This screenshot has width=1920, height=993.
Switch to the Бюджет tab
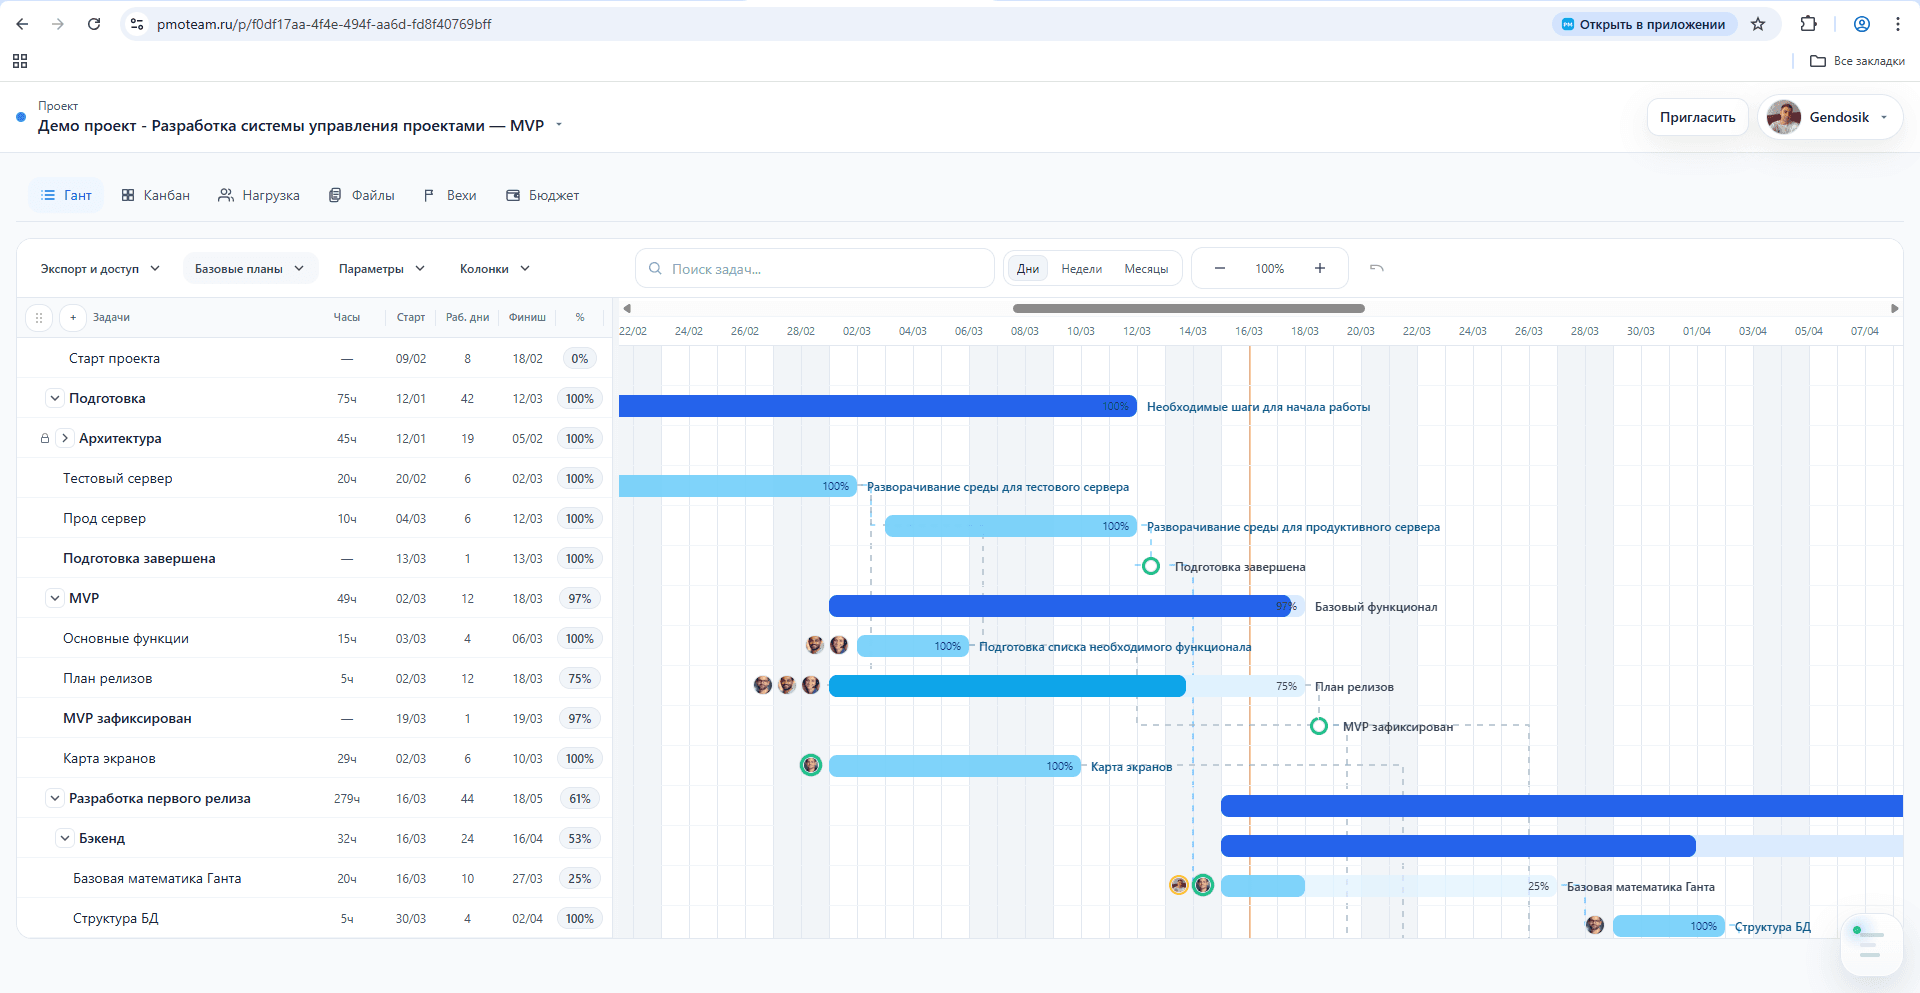point(543,196)
